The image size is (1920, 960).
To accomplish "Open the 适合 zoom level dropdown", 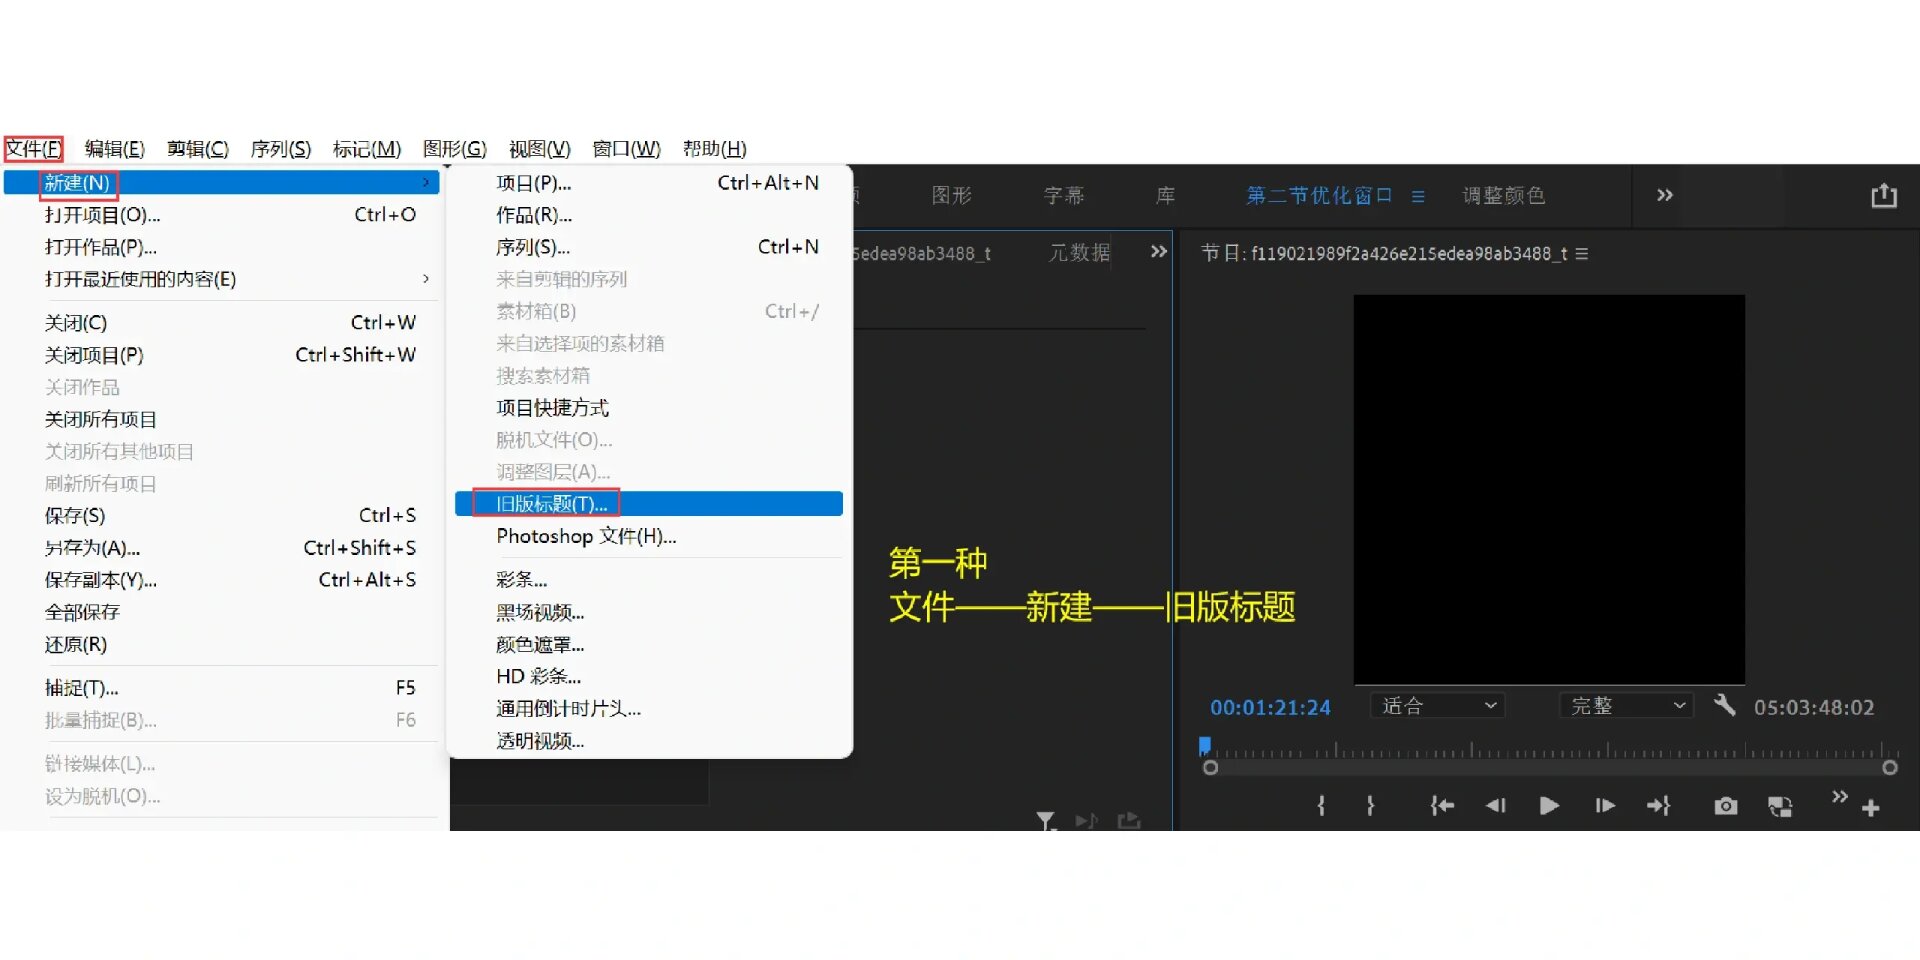I will point(1436,706).
